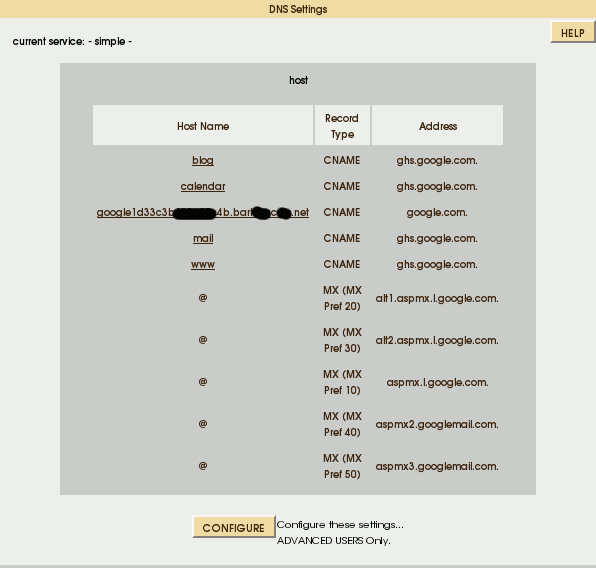Viewport: 596px width, 568px height.
Task: Click the MX Pref 20 record type
Action: coord(342,298)
